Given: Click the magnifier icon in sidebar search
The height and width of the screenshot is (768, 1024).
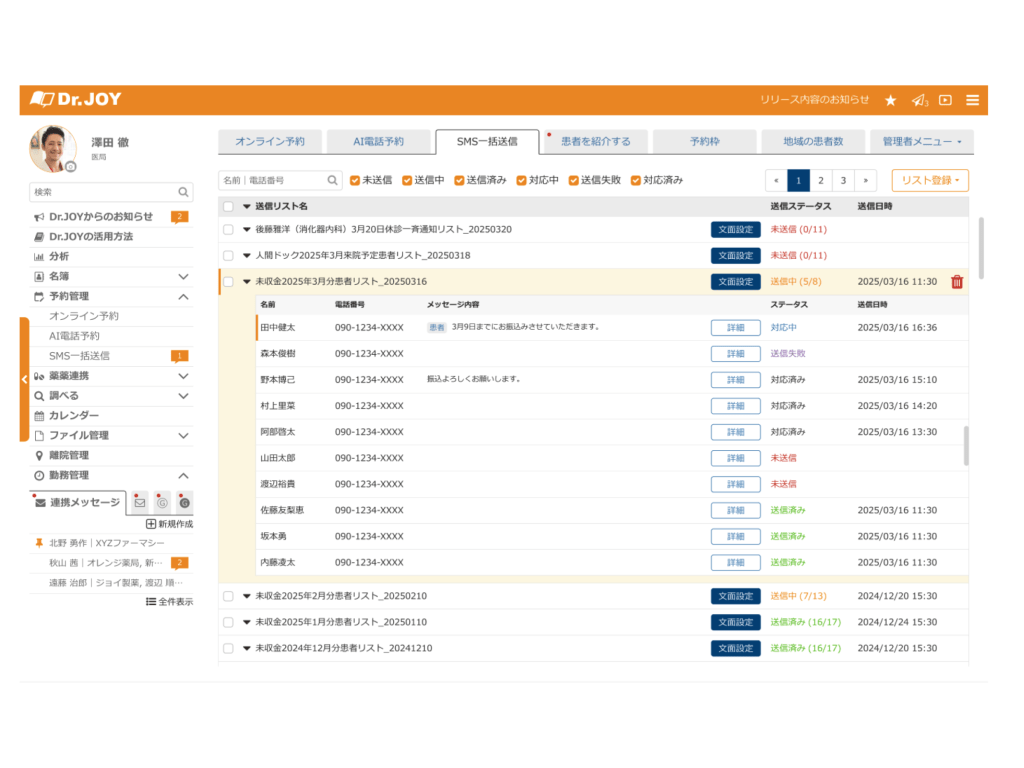Looking at the screenshot, I should point(184,192).
